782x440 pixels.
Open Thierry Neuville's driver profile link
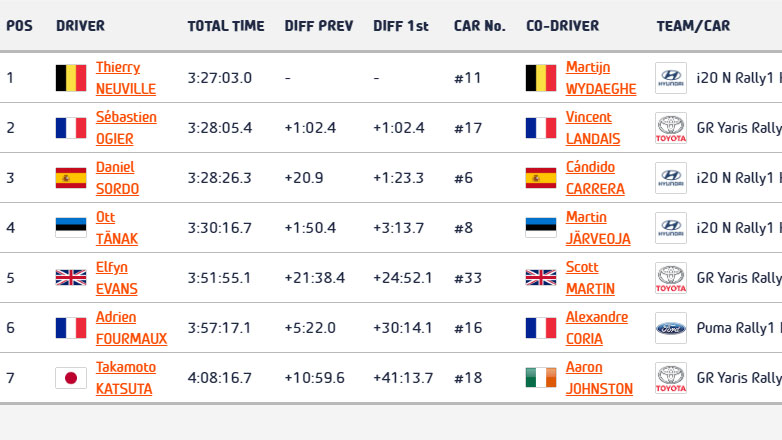click(125, 78)
